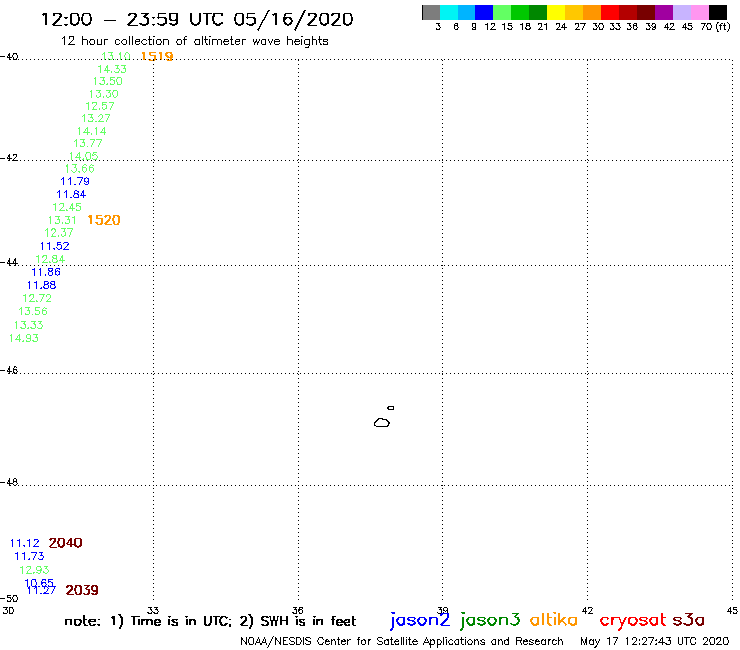The image size is (740, 650).
Task: Click the '70 (ft)' scale label
Action: click(715, 26)
